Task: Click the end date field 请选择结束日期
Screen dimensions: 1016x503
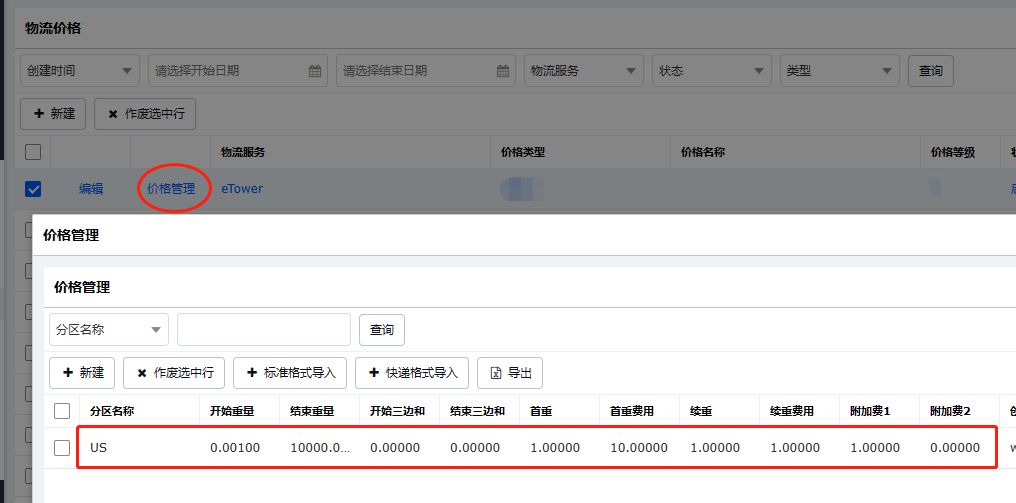Action: [426, 71]
